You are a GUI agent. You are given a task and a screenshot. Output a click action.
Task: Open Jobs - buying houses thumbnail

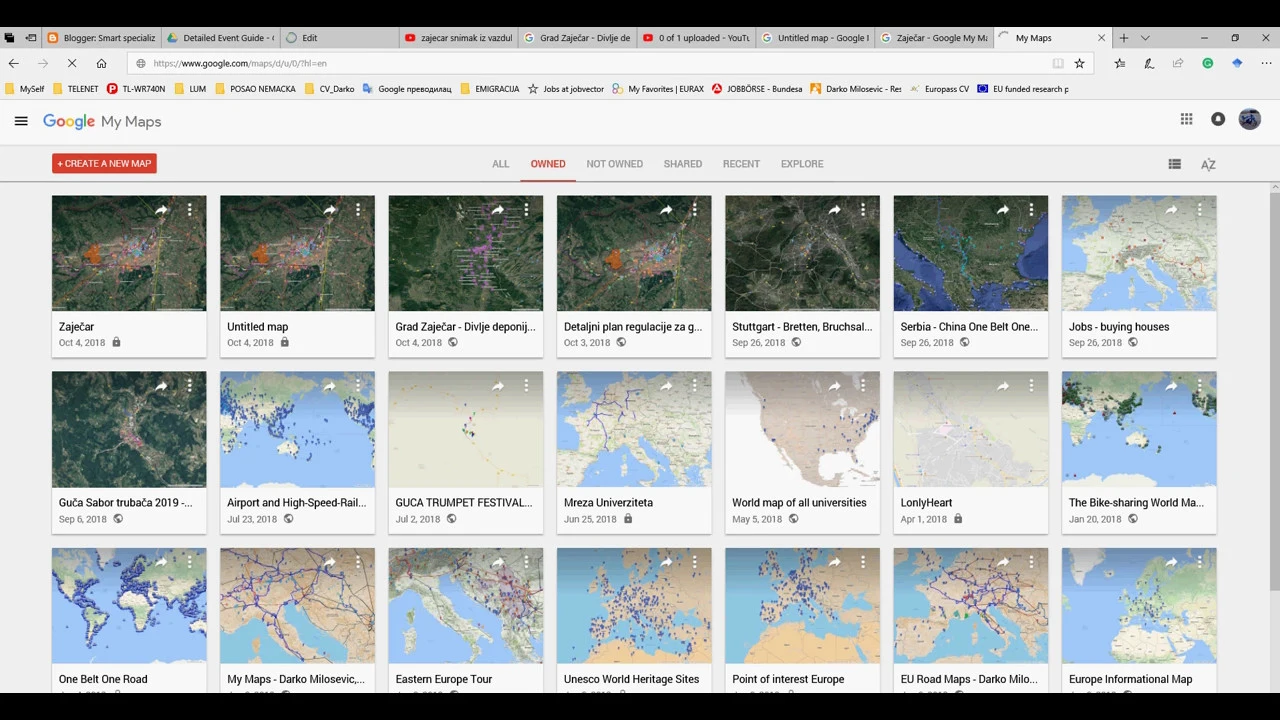coord(1139,253)
